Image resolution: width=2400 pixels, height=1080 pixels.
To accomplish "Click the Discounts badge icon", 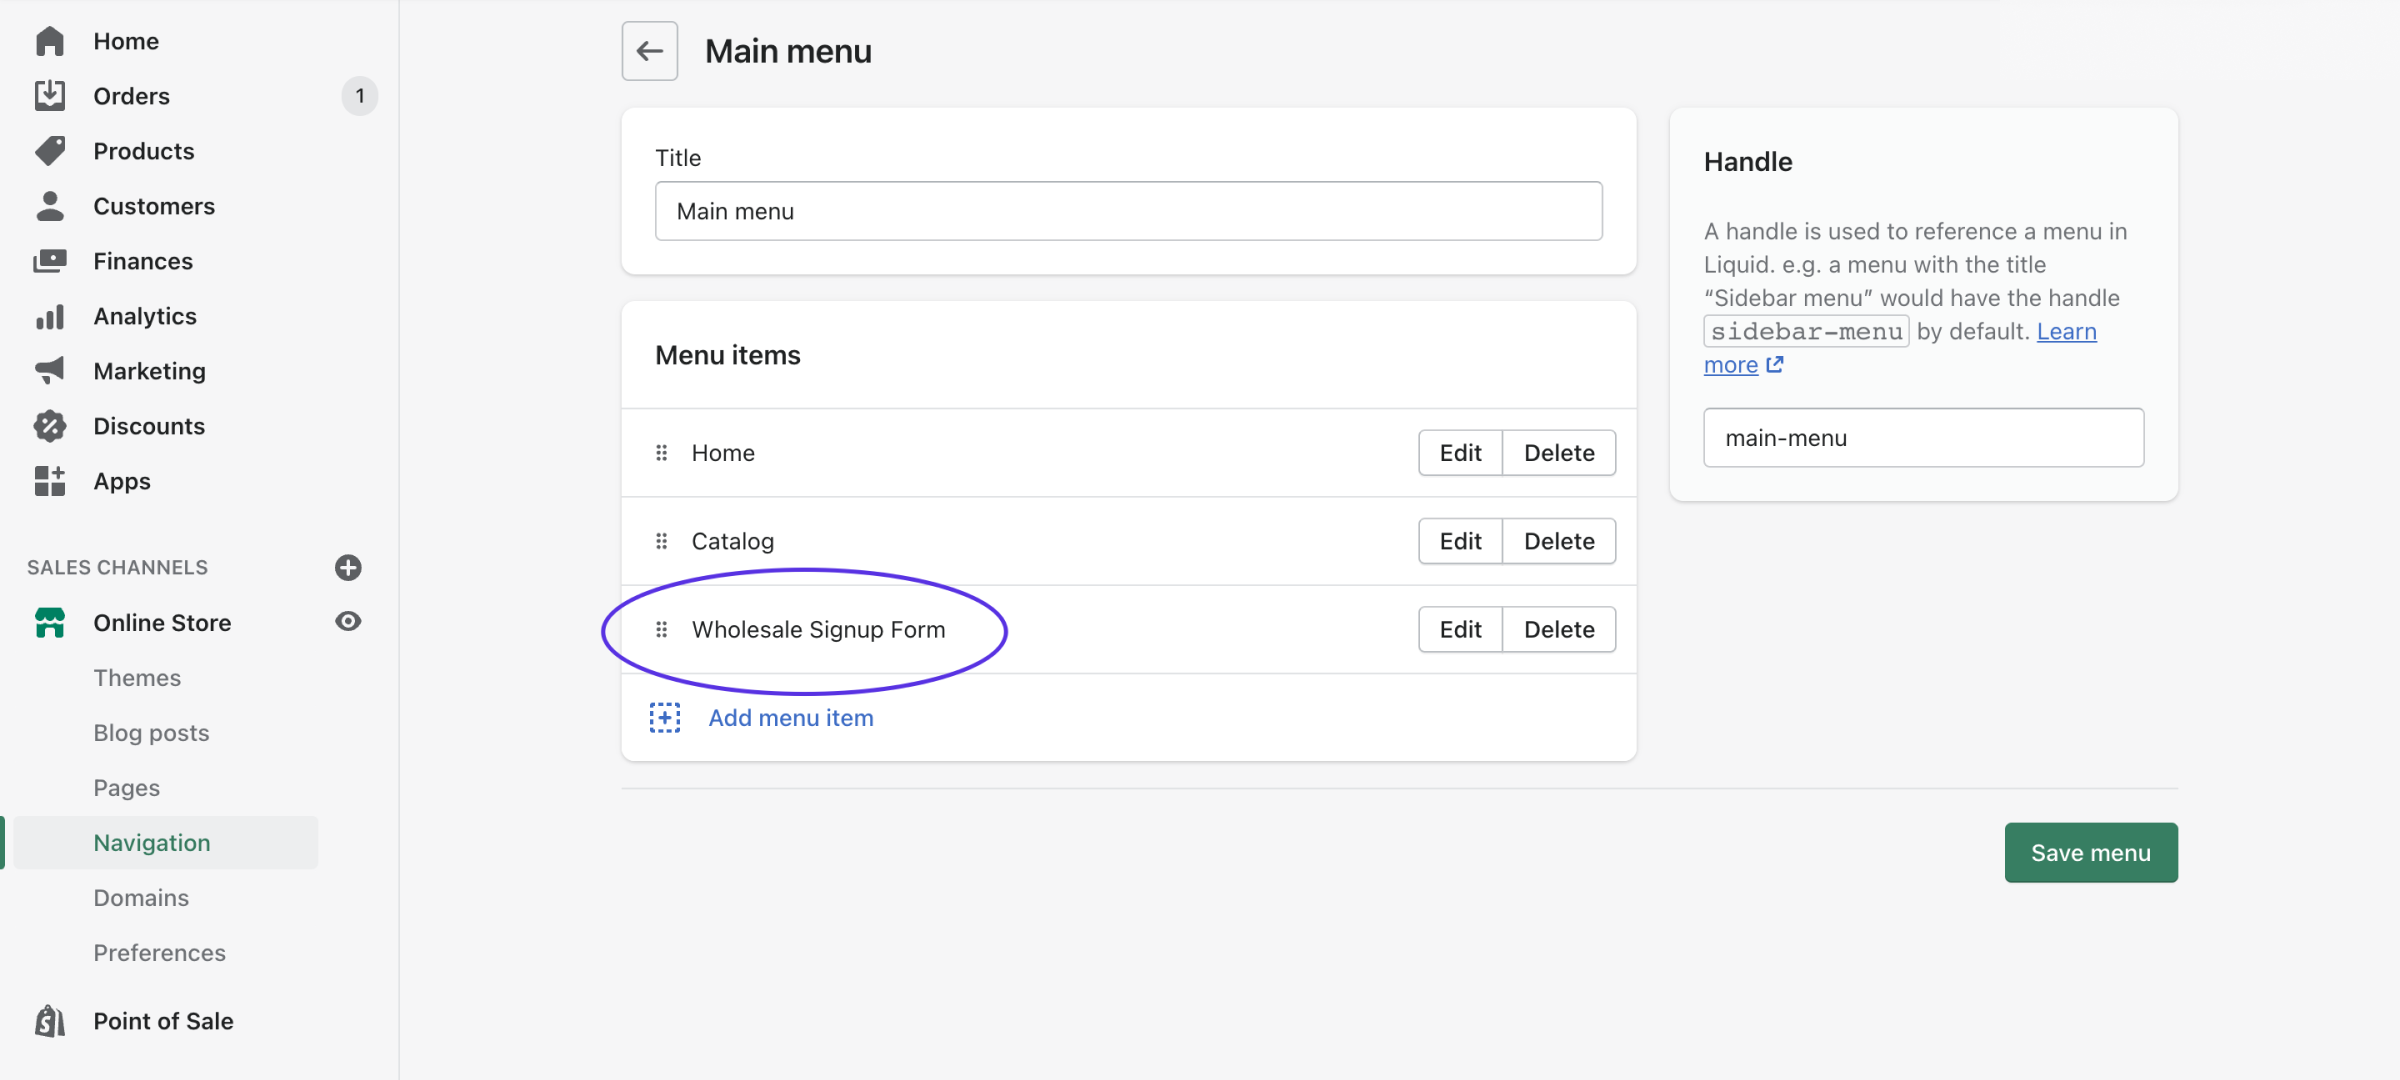I will click(49, 426).
